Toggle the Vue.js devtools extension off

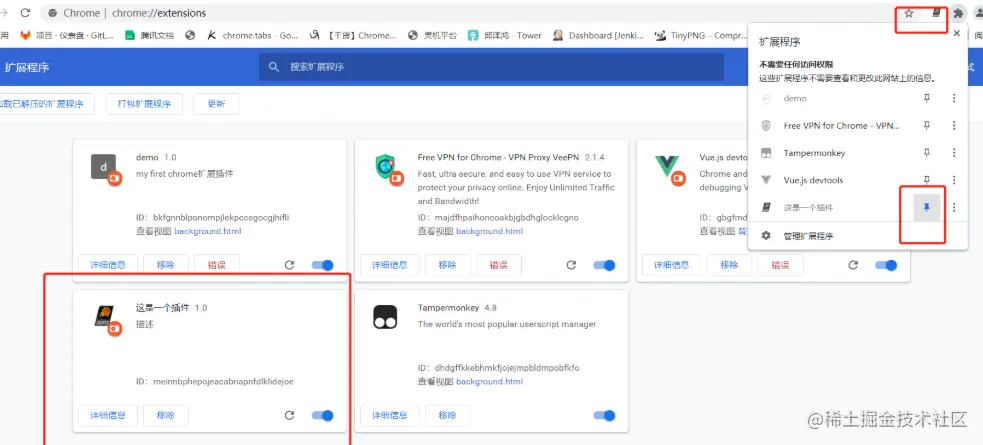tap(886, 265)
